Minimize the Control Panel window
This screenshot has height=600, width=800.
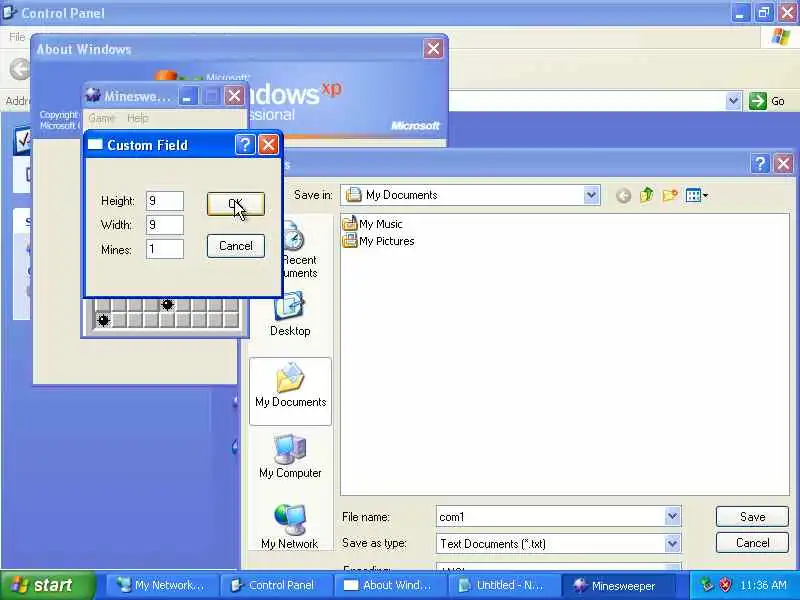tap(740, 13)
